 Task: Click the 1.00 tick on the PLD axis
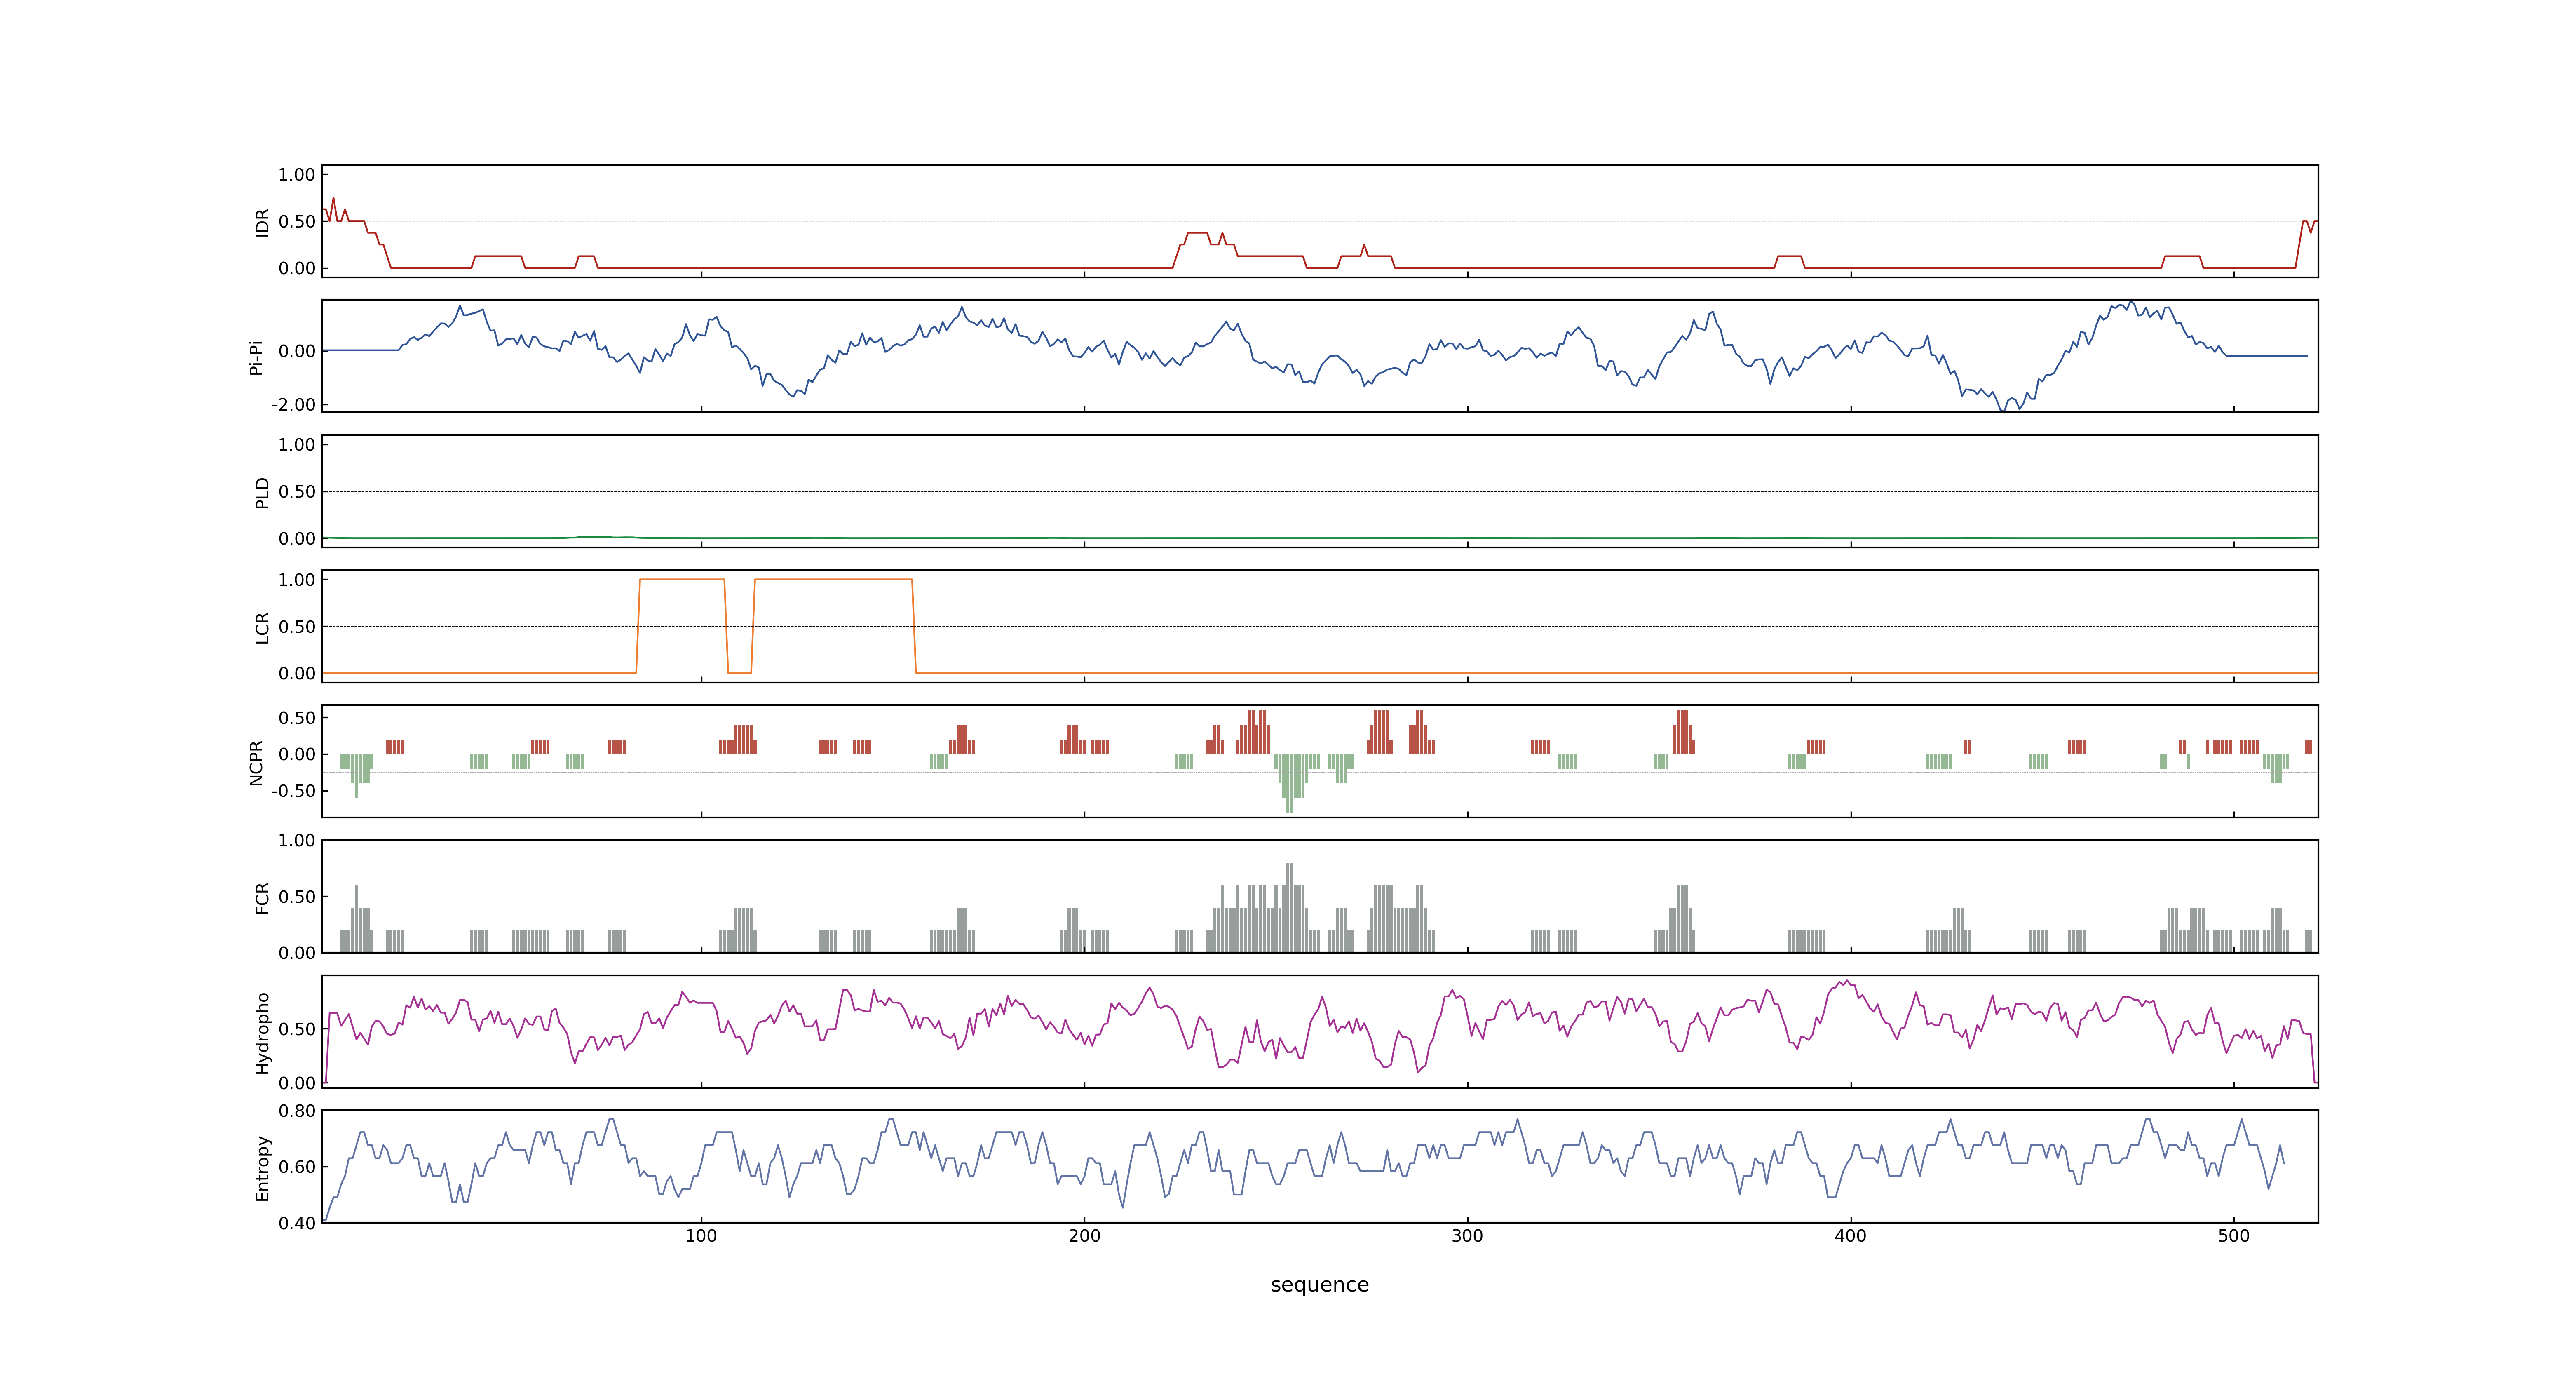pyautogui.click(x=297, y=445)
